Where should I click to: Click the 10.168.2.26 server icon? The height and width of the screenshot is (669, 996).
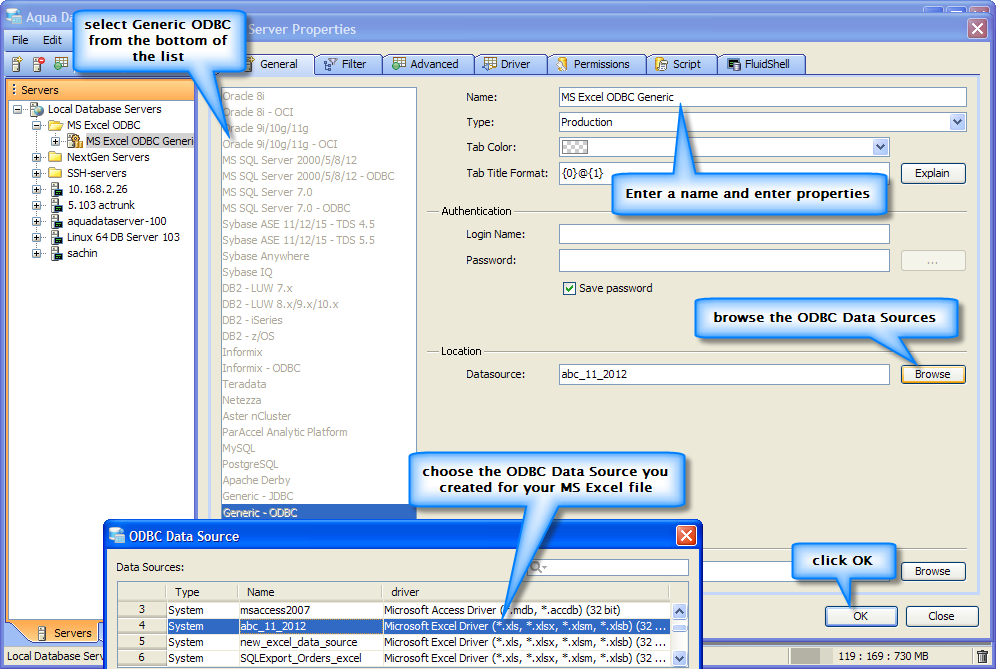(57, 189)
